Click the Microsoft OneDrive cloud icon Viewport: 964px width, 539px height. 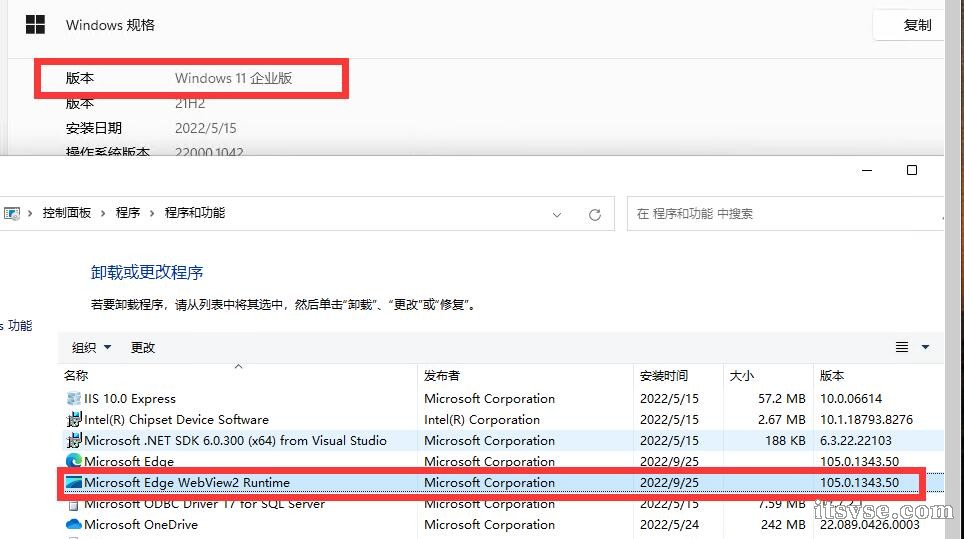74,524
